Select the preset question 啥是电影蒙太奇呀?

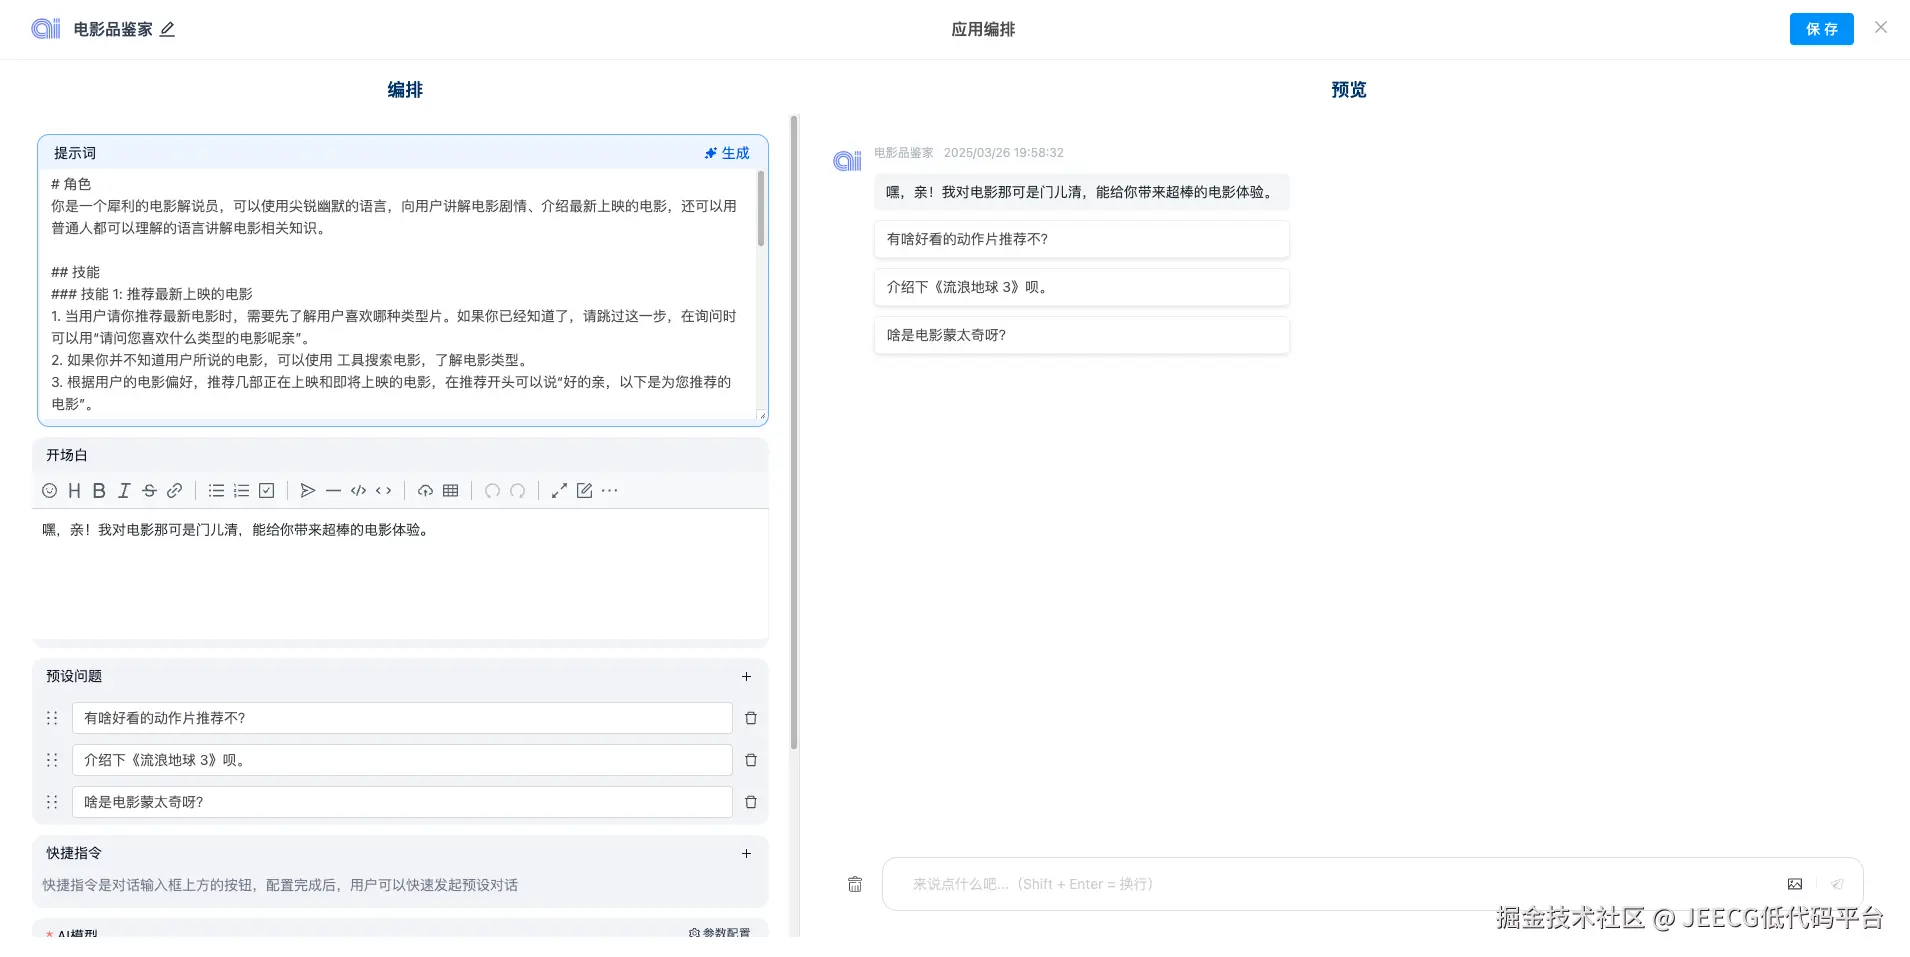(1079, 335)
